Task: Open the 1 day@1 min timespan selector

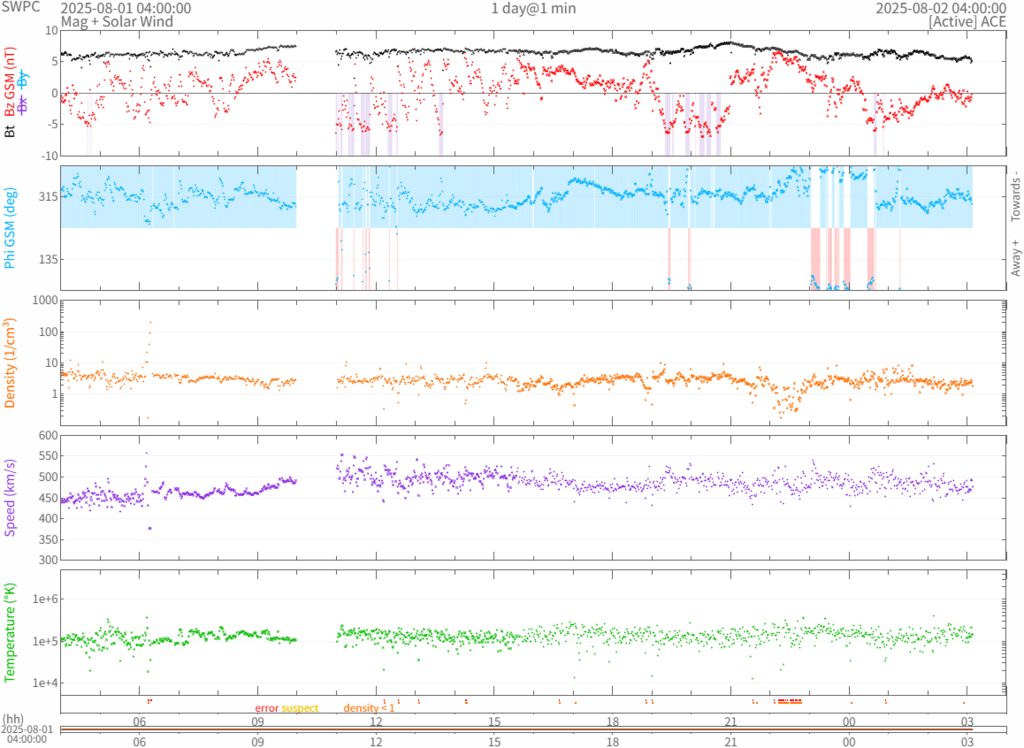Action: 533,8
